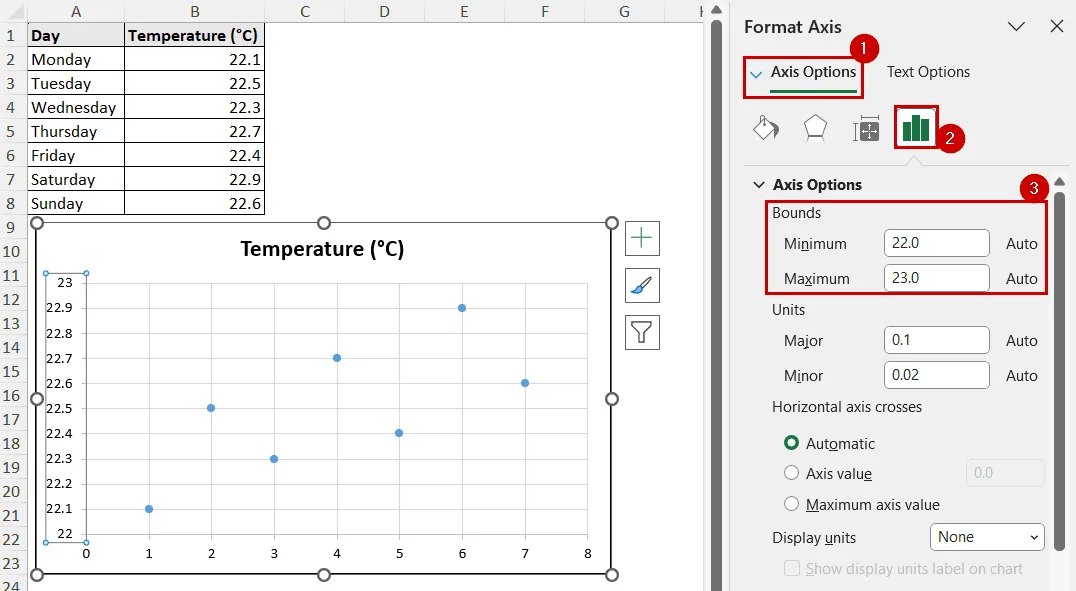The width and height of the screenshot is (1076, 591).
Task: Select column B header
Action: (x=195, y=11)
